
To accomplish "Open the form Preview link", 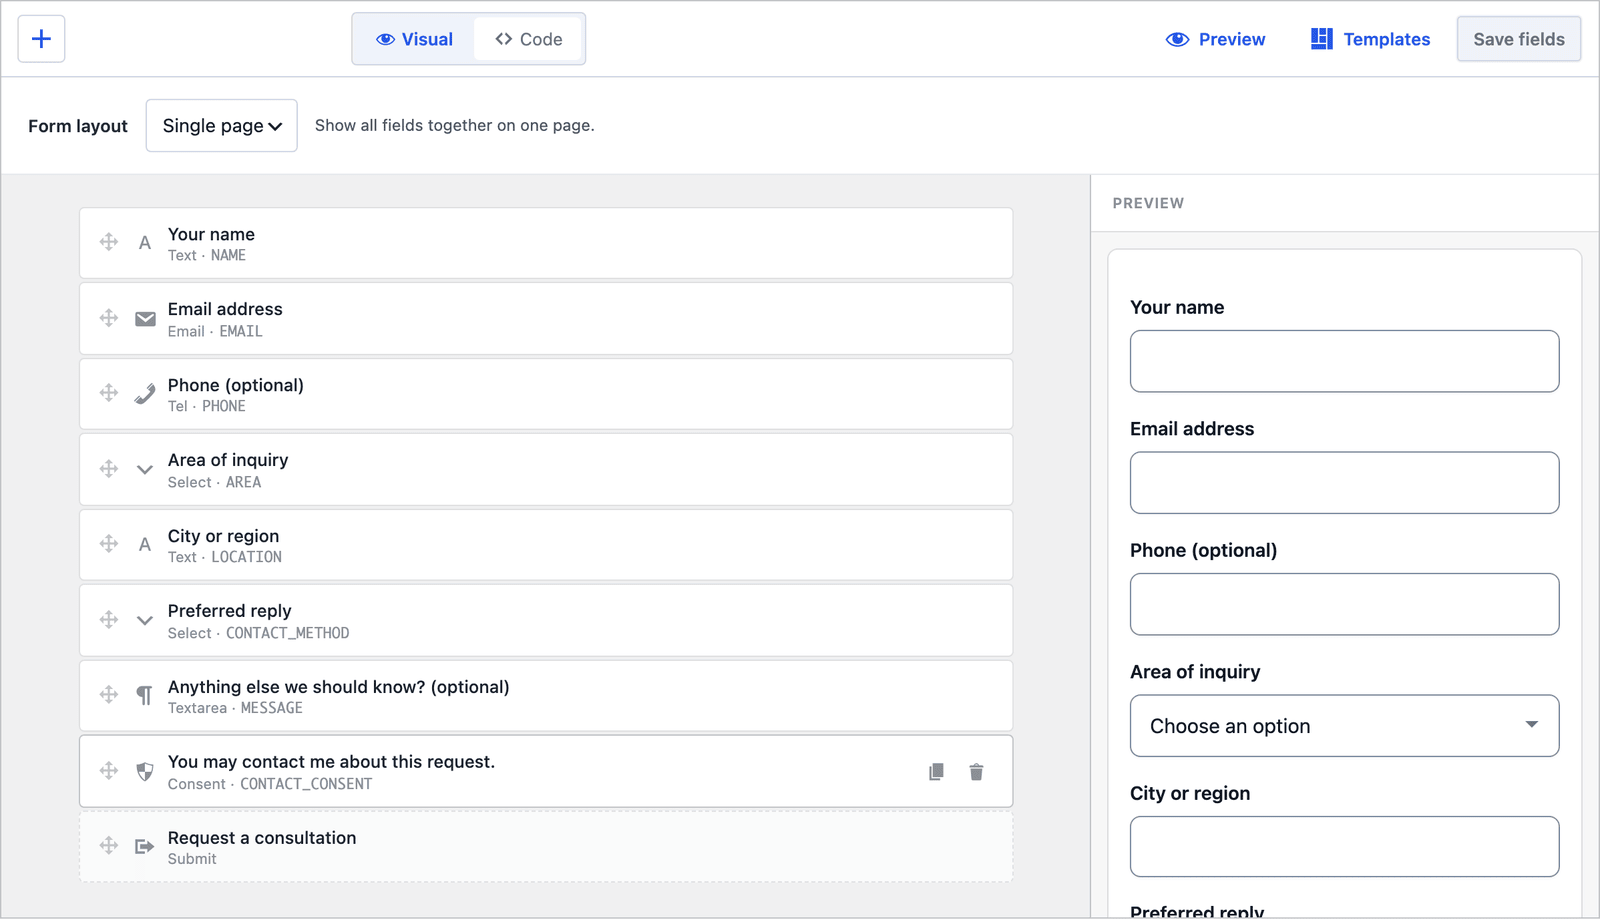I will 1215,39.
